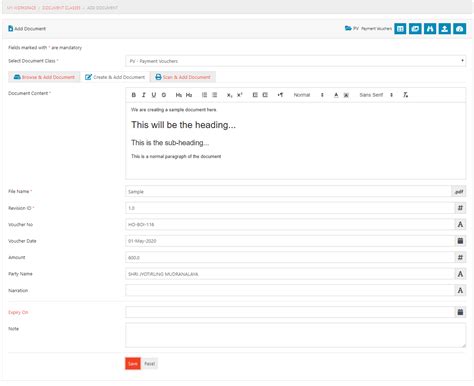The width and height of the screenshot is (474, 386).
Task: Apply superscript formatting
Action: point(240,95)
